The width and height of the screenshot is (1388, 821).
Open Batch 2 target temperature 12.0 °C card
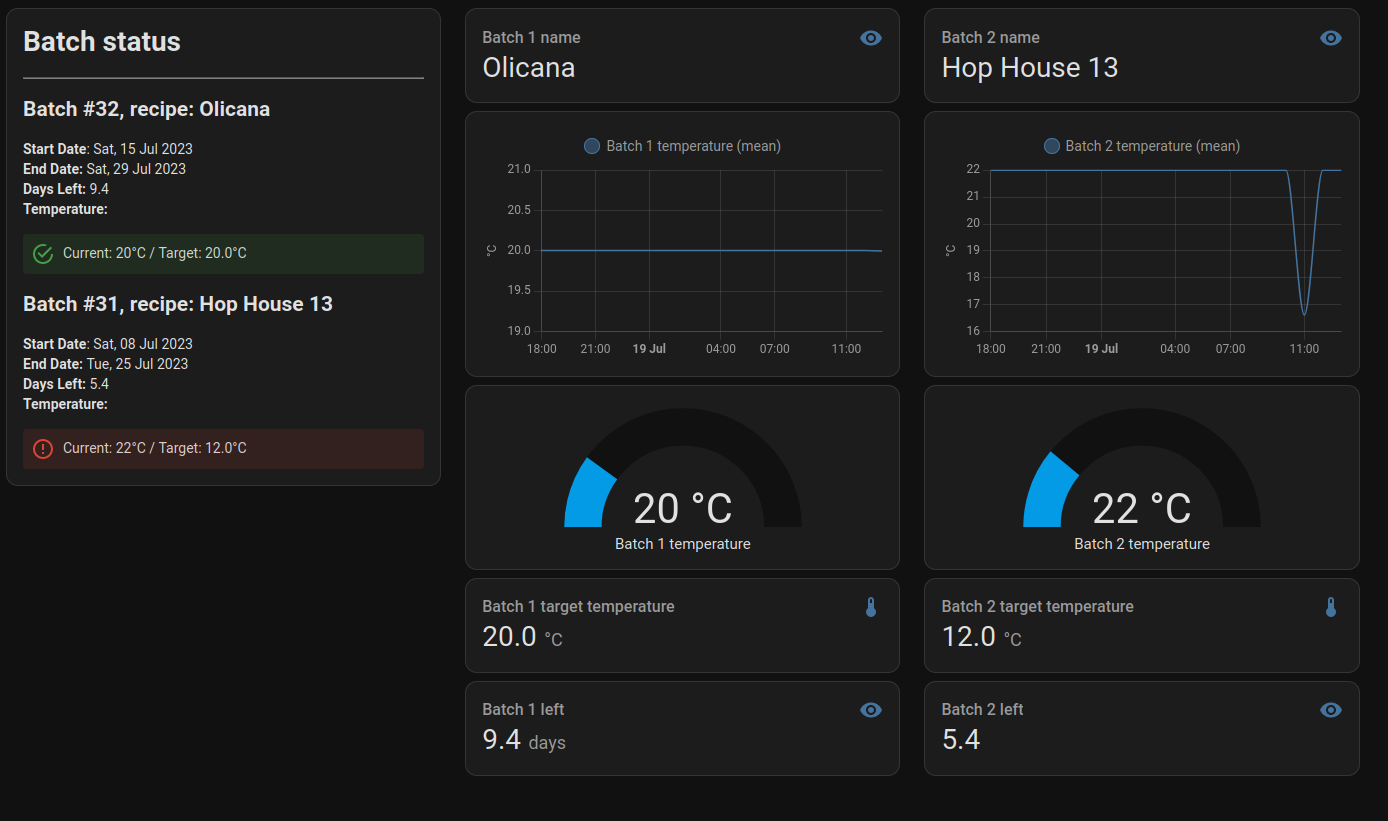coord(1141,625)
